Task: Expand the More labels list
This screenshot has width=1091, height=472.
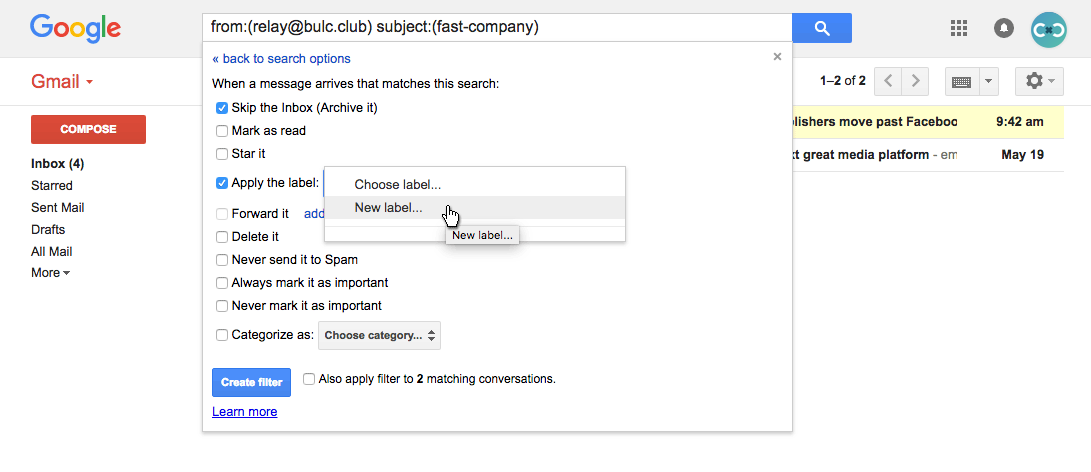Action: coord(51,273)
